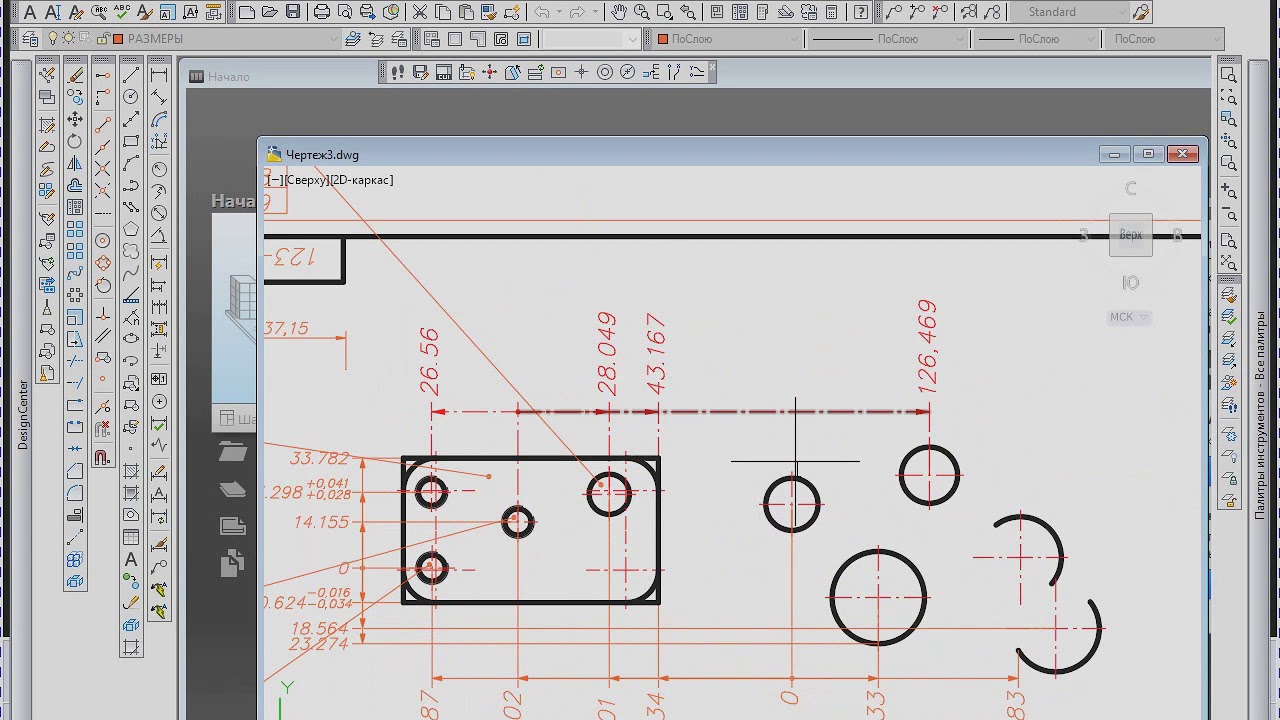This screenshot has height=720, width=1280.
Task: Click the Undo arrow icon
Action: click(541, 12)
